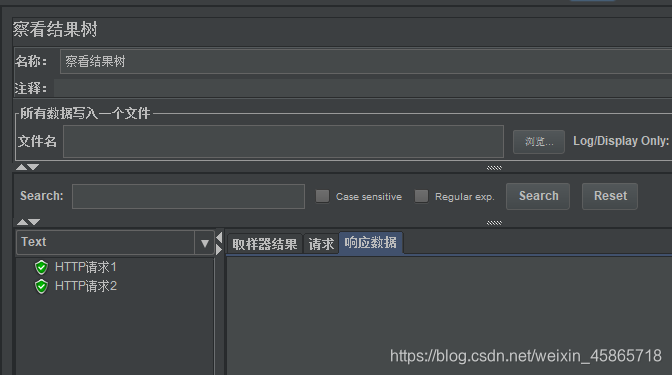Screen dimensions: 672x375
Task: Click the 浏览... browse button
Action: tap(539, 142)
